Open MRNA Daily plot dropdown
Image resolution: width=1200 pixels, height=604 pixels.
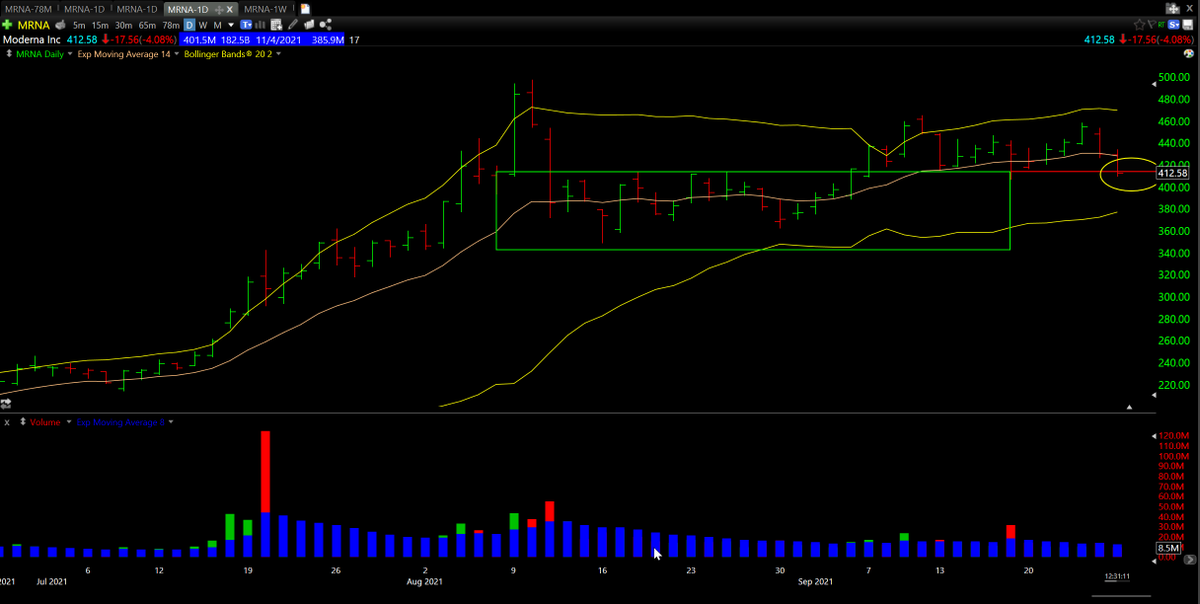[70, 53]
